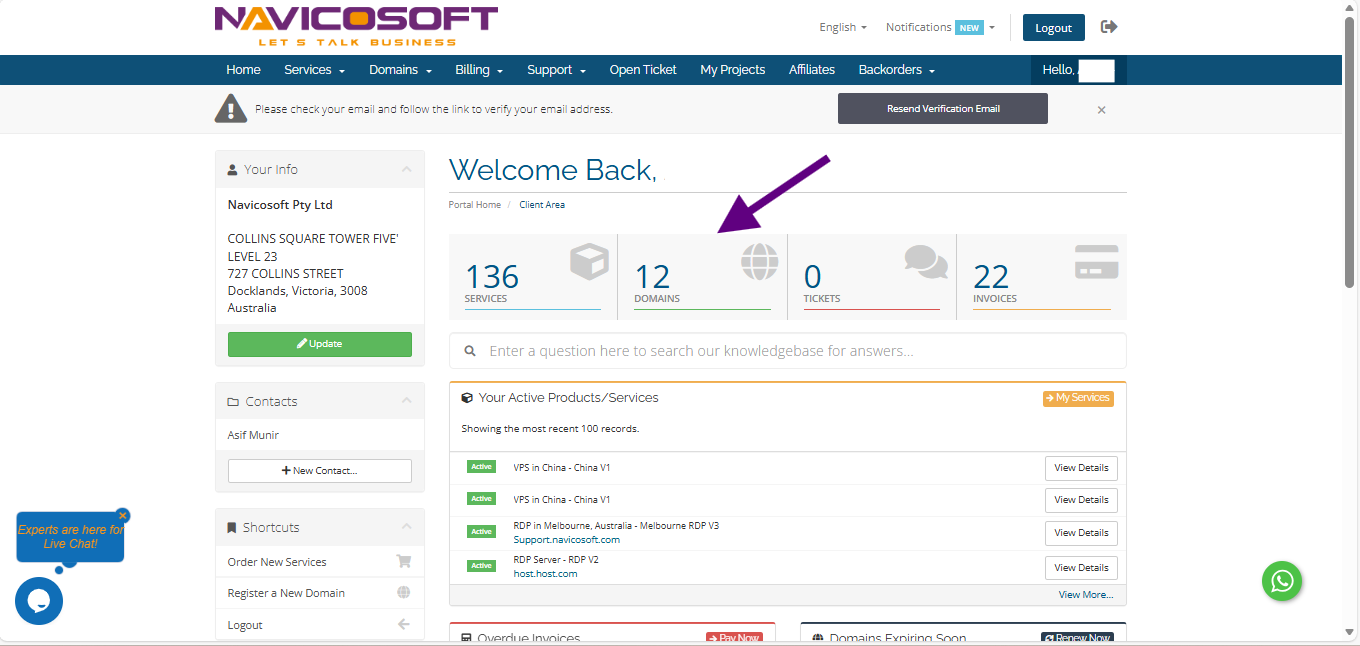Expand the Notifications dropdown
Screen dimensions: 1360x646
[940, 28]
